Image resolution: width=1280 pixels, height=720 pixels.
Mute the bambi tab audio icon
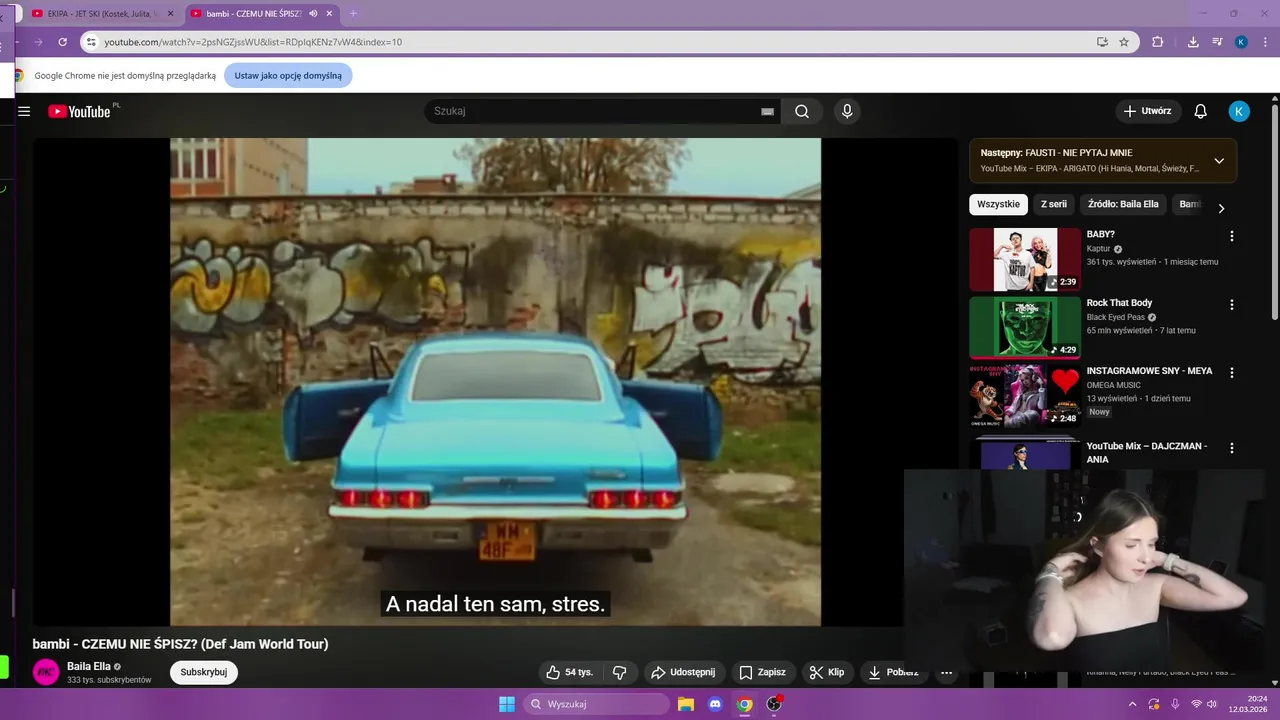pyautogui.click(x=313, y=14)
